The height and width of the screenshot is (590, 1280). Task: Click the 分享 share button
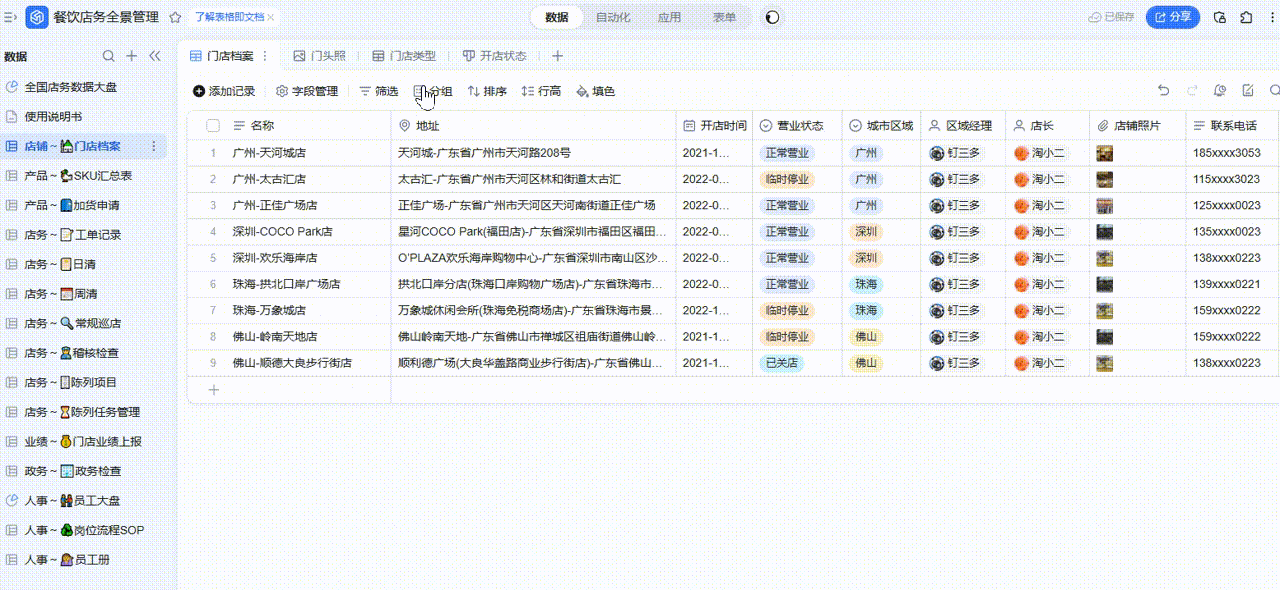tap(1173, 17)
